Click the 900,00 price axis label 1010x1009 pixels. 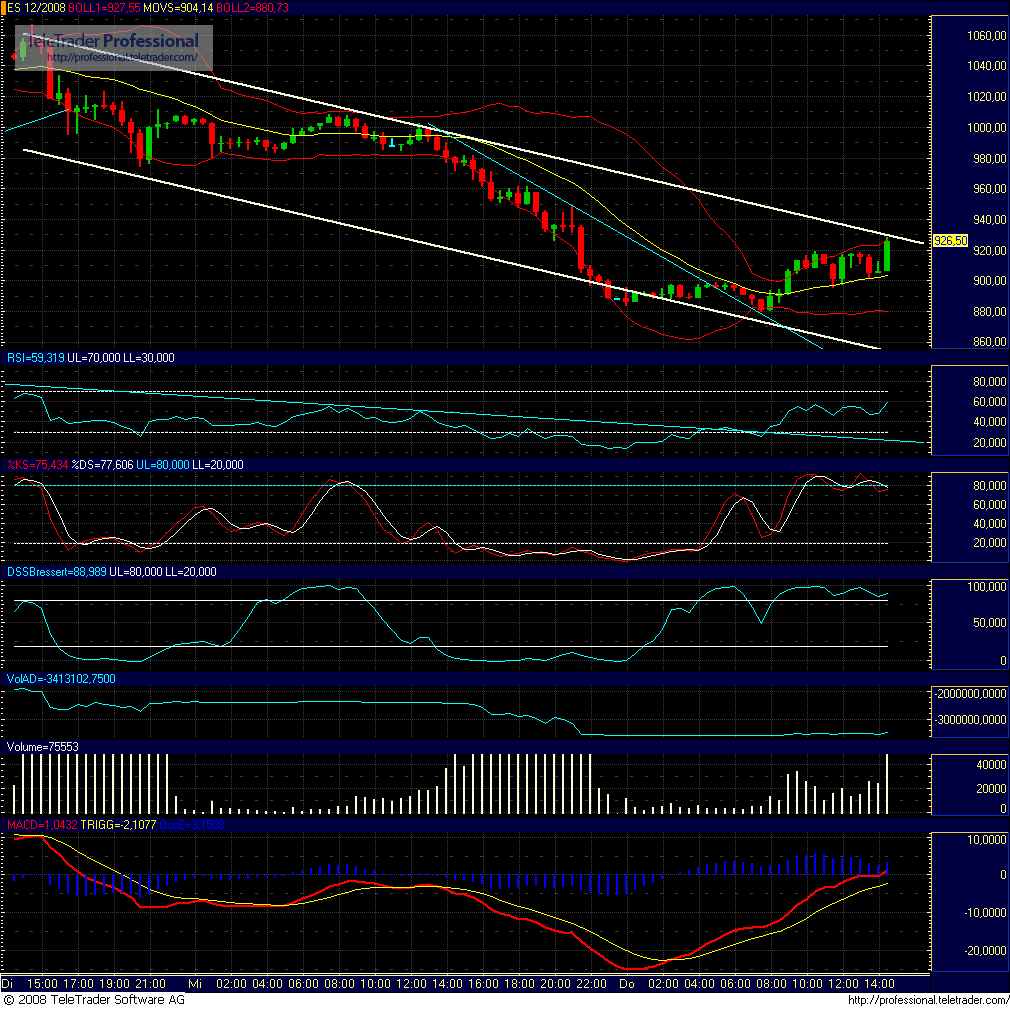click(989, 281)
